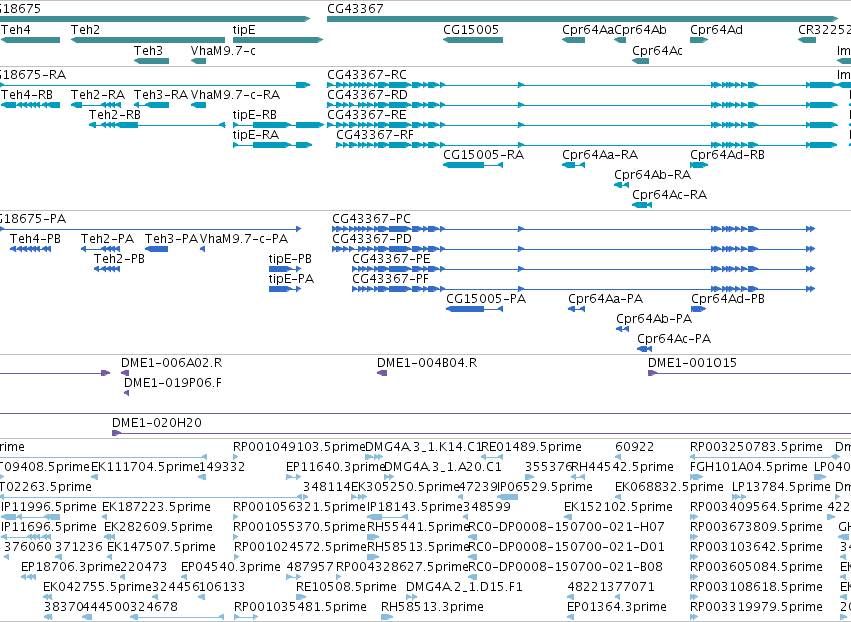Open transcript Cpr64Ab-RA
Viewport: 851px width, 622px height.
coord(621,185)
